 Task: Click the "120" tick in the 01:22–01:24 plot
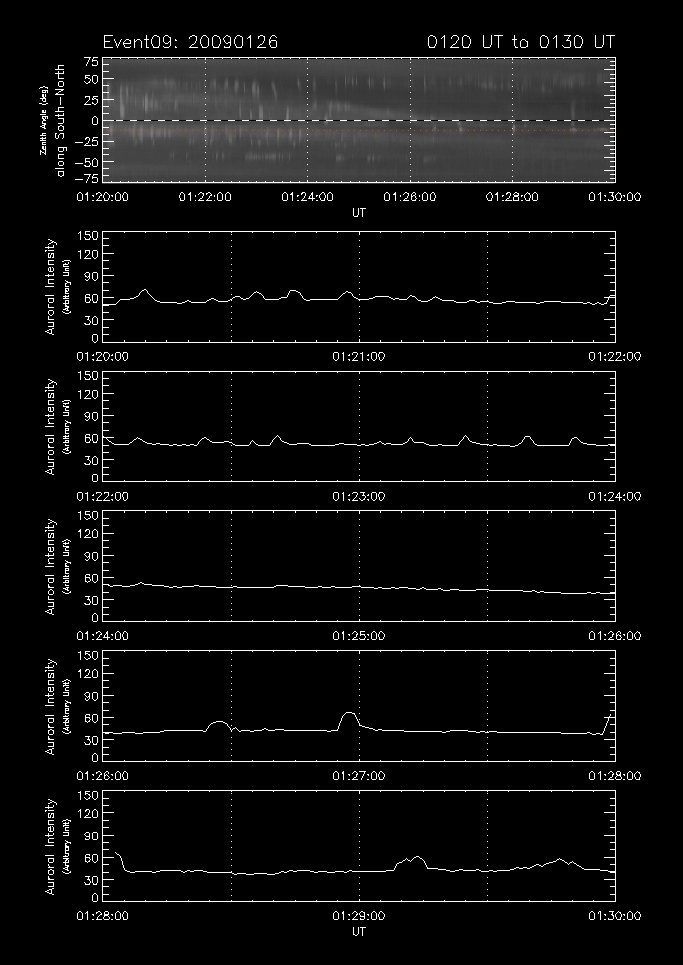[x=90, y=394]
